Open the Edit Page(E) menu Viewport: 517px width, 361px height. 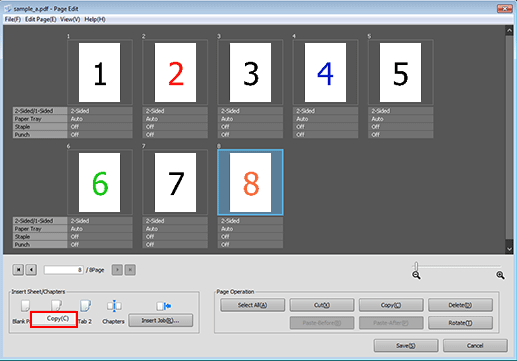pos(41,19)
